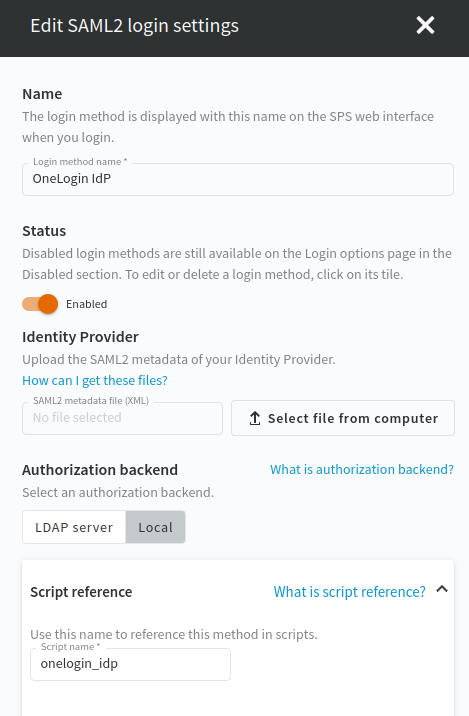Focus the OneLogin IdP name field
Screen dimensions: 469x716
pyautogui.click(x=238, y=179)
